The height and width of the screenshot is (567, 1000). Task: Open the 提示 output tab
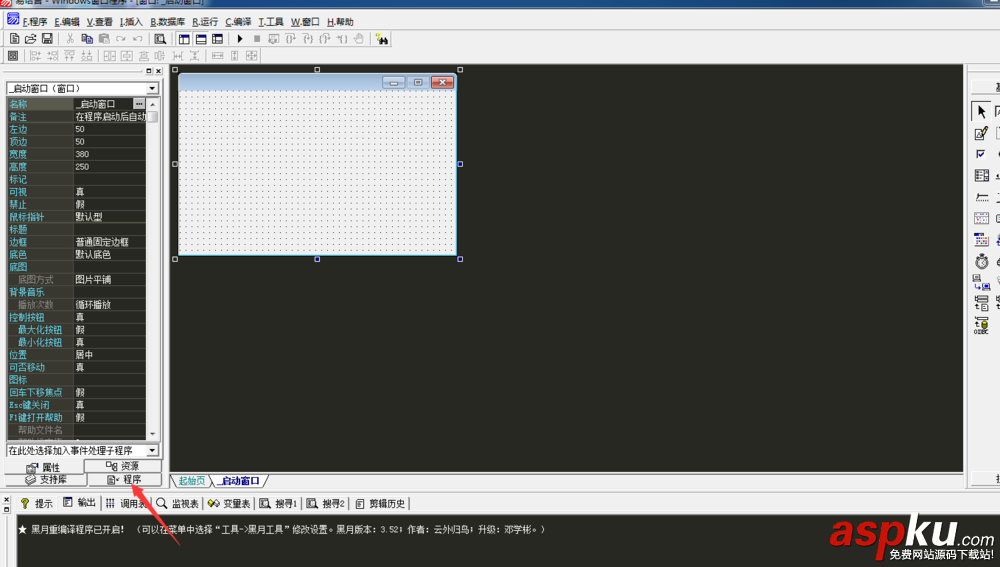click(36, 503)
